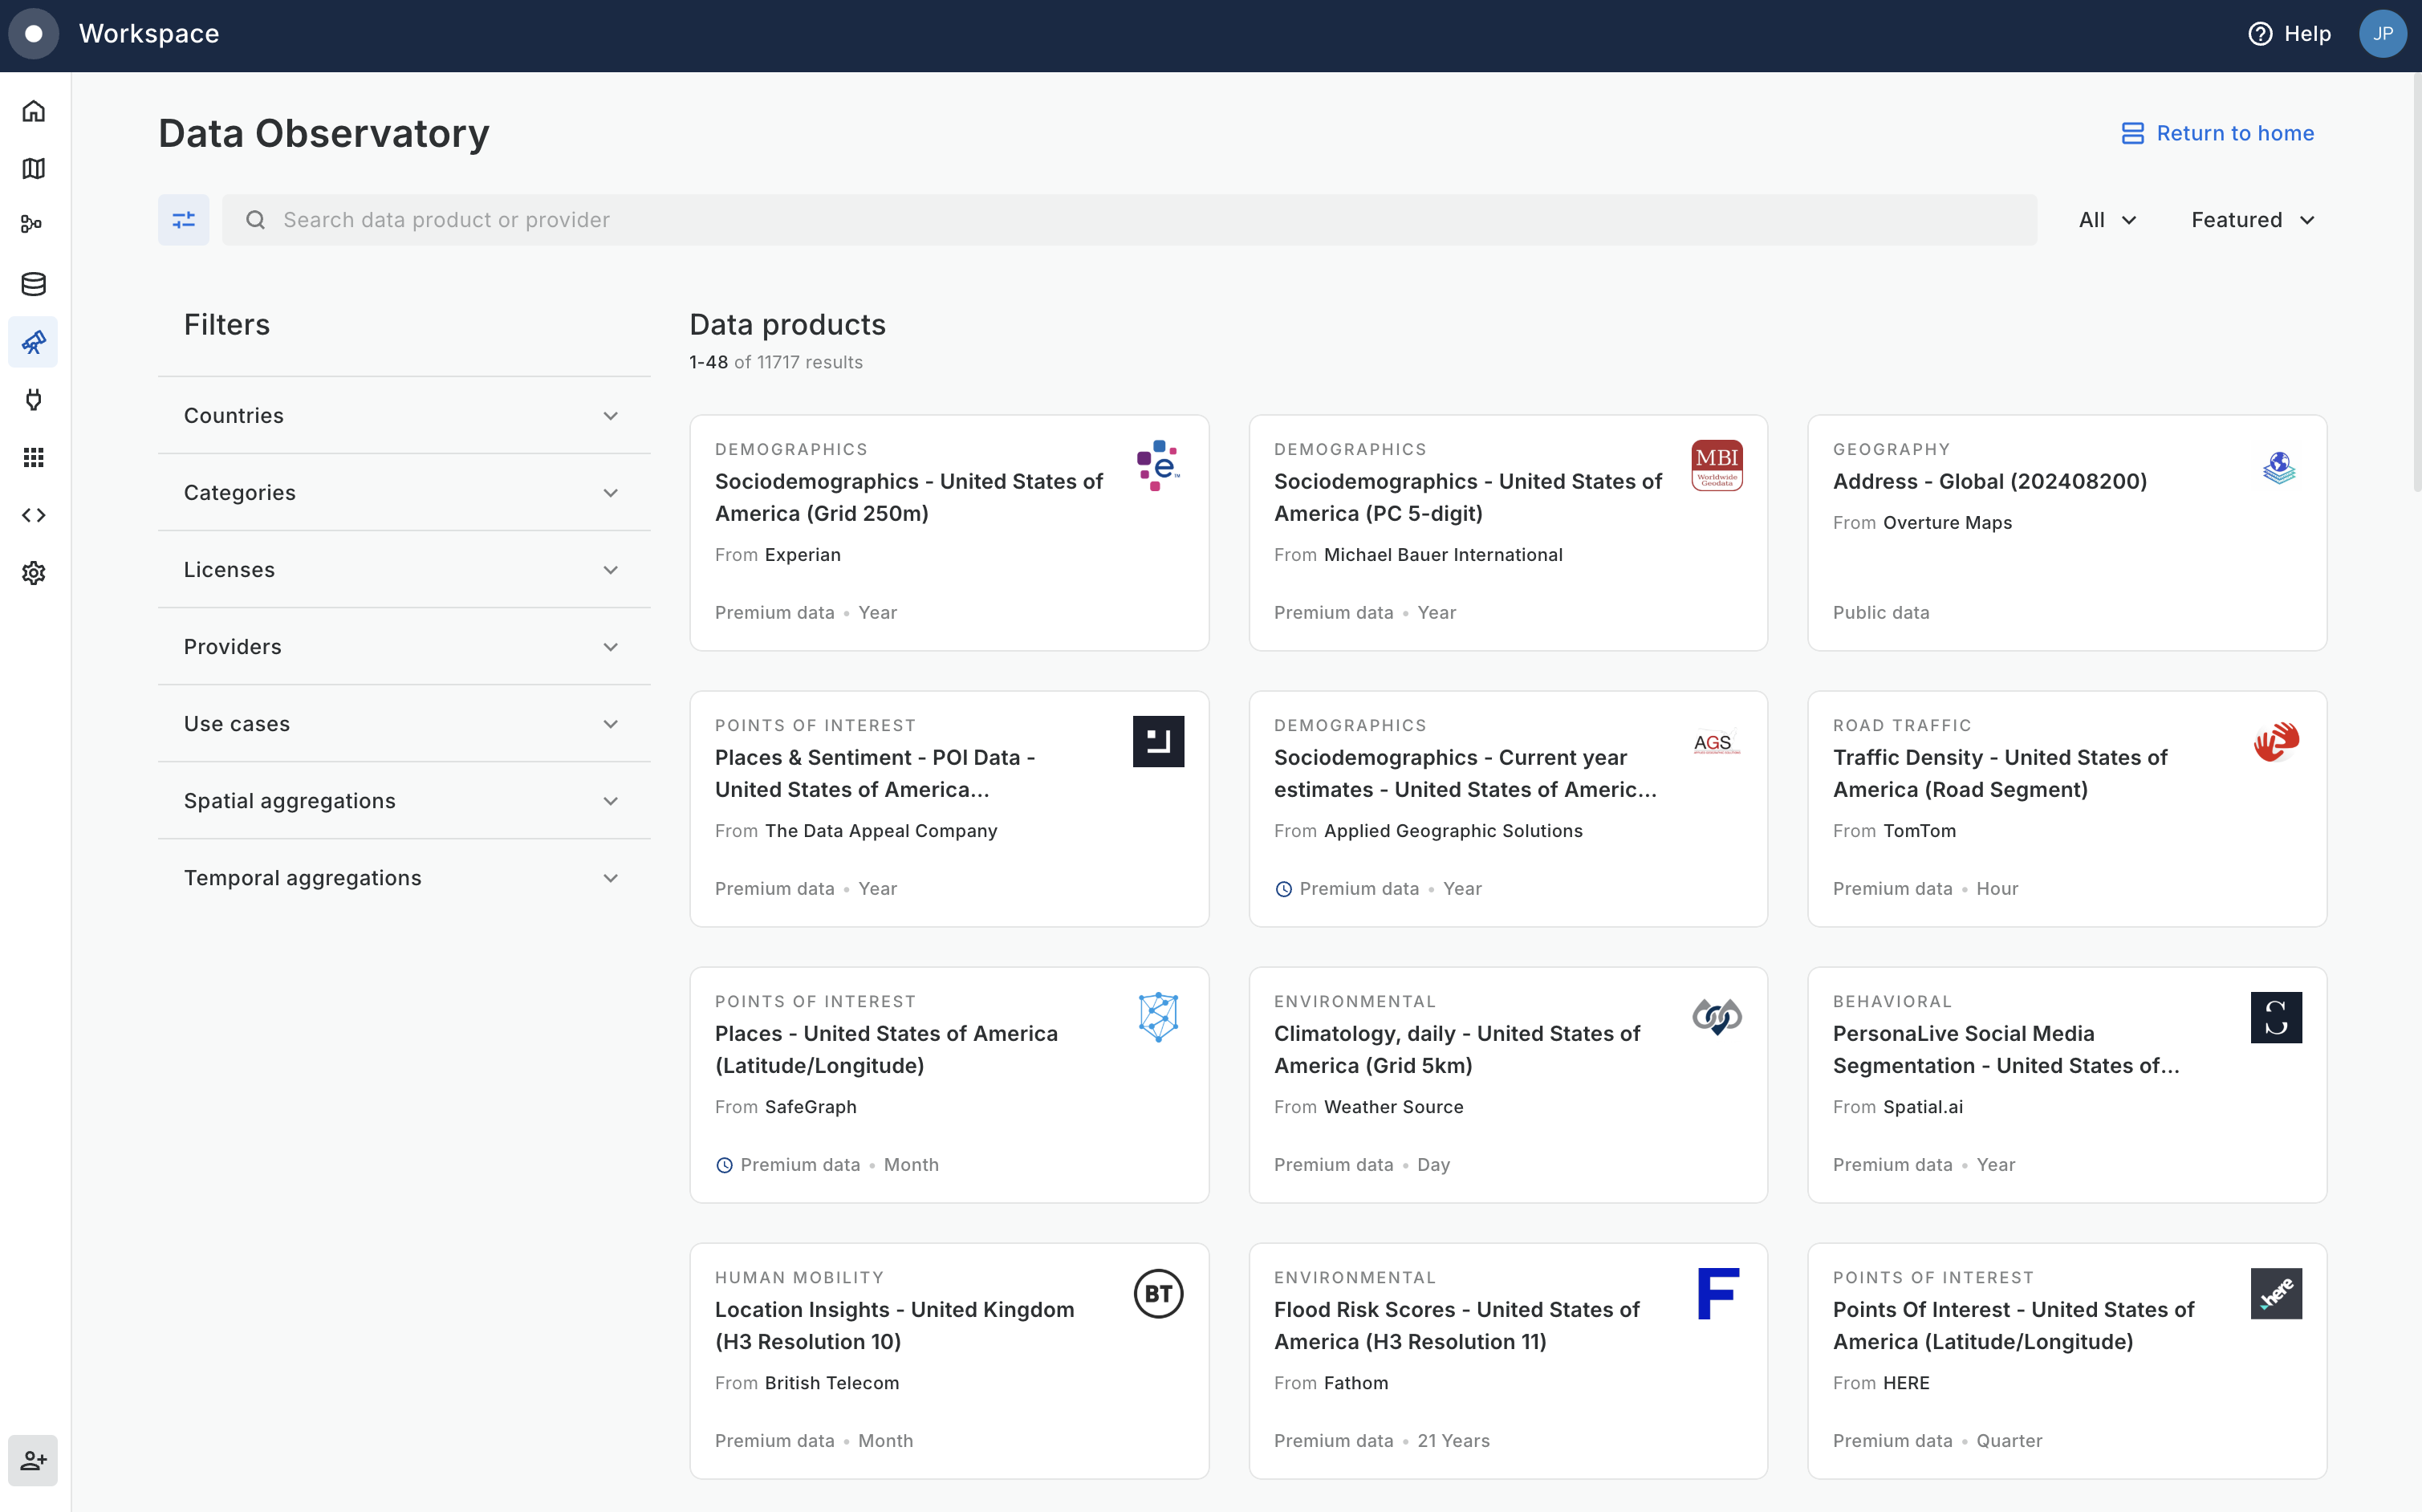The image size is (2422, 1512).
Task: Click the data product search field
Action: click(1128, 220)
